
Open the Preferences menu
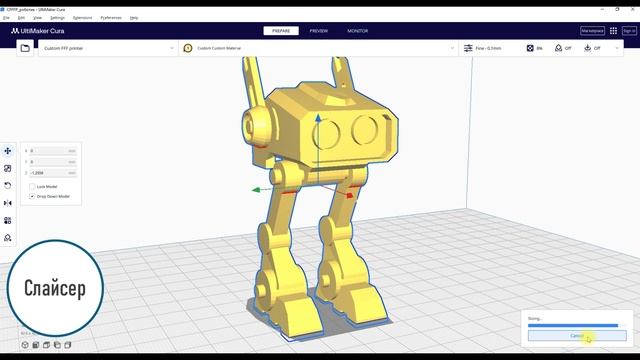111,18
